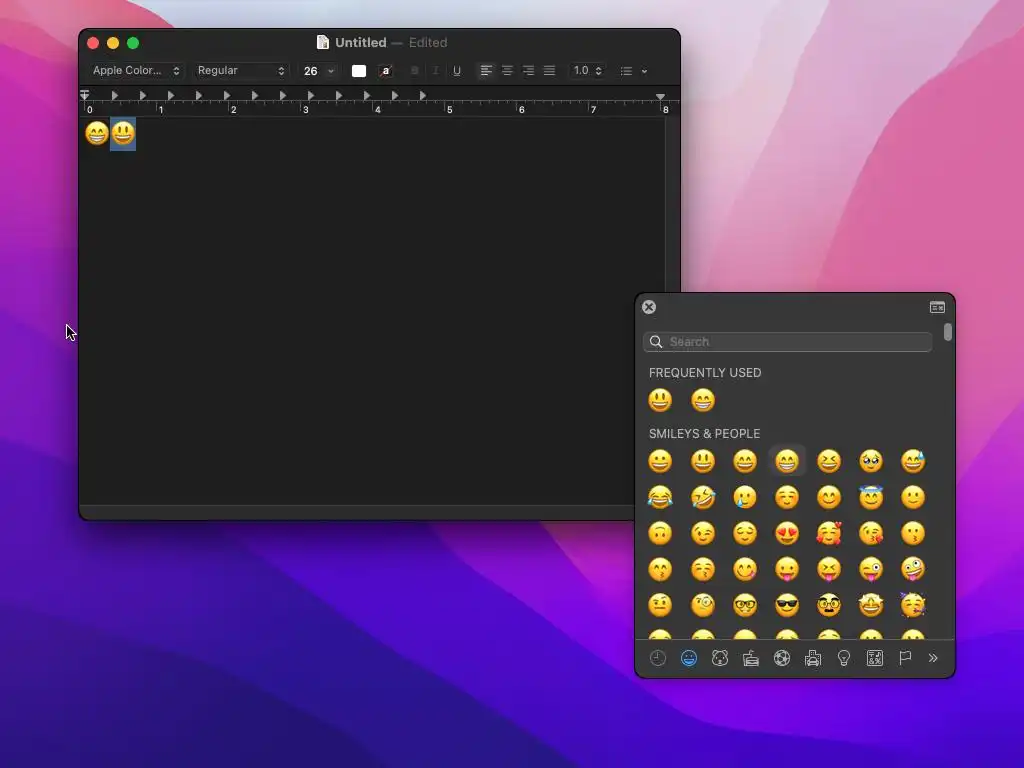
Task: Switch to Smileys & People category tab
Action: pos(689,658)
